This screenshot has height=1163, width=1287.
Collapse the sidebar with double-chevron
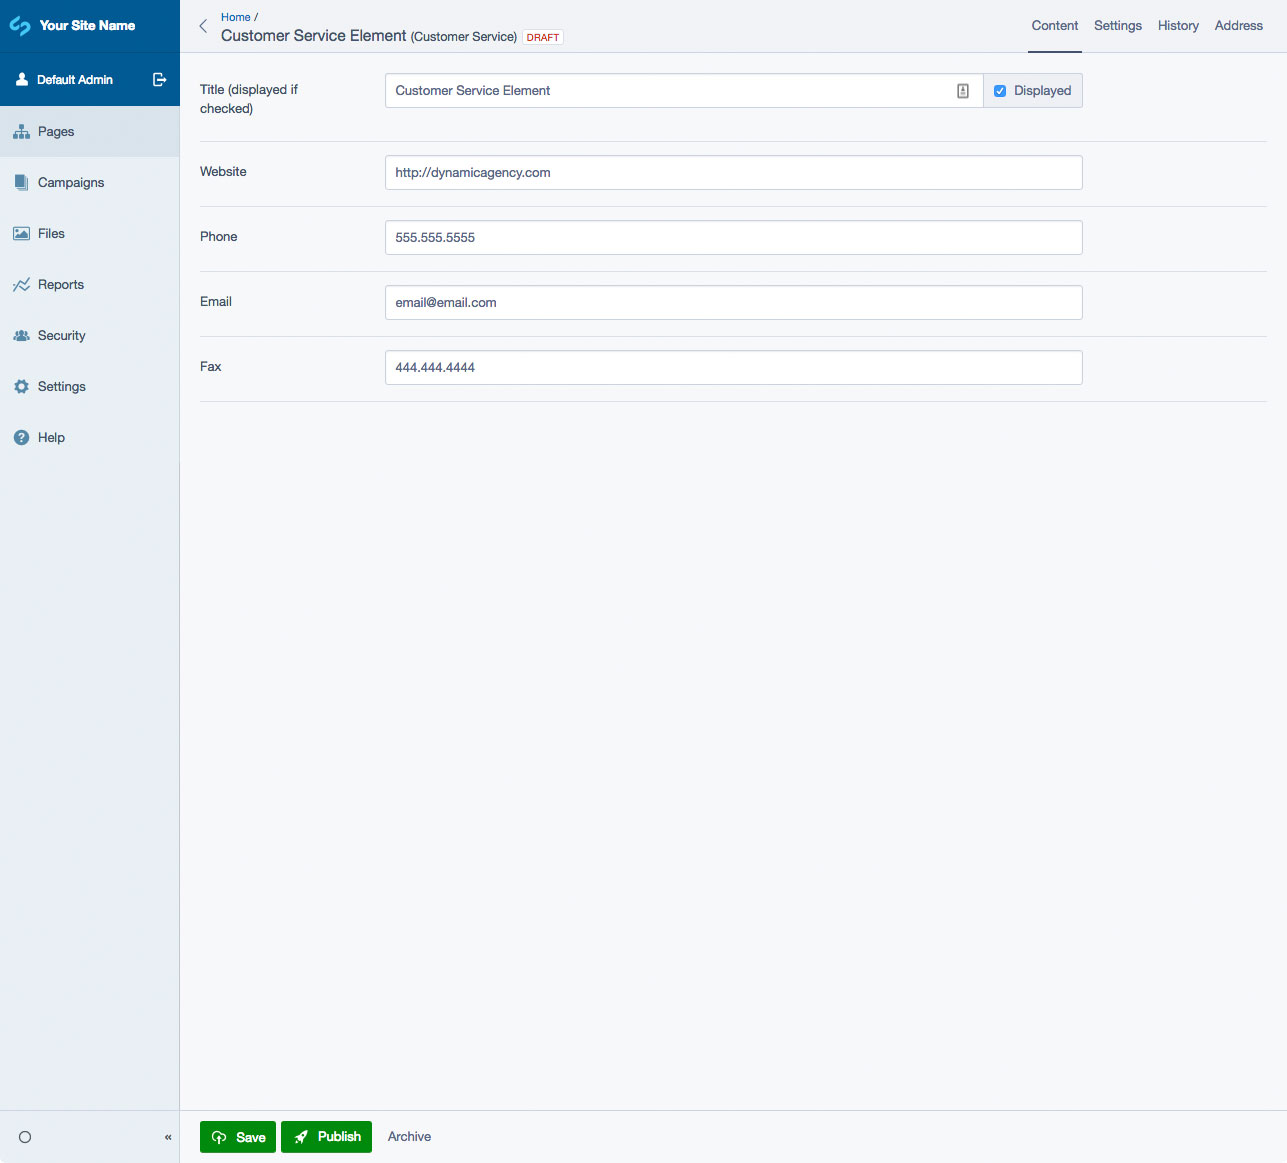click(x=168, y=1137)
